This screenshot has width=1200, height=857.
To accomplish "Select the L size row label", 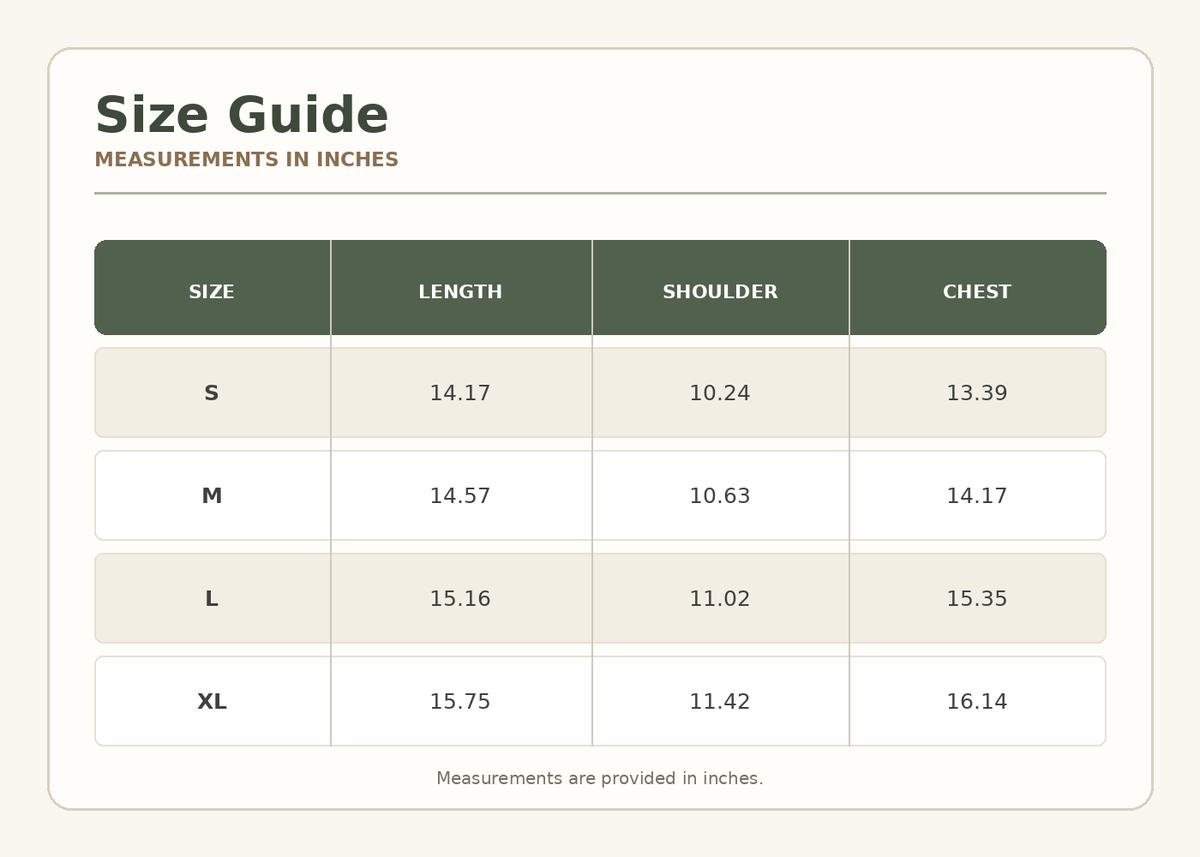I will (212, 599).
